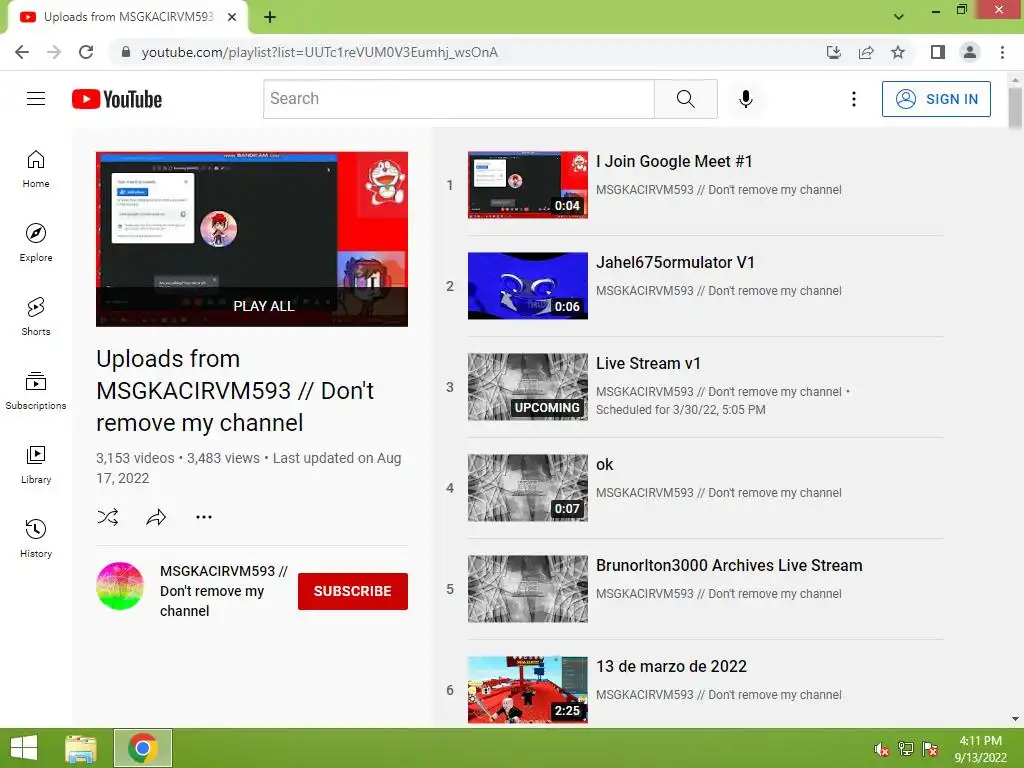Click muted volume tray icon
Screen dimensions: 1024x768
pyautogui.click(x=881, y=749)
